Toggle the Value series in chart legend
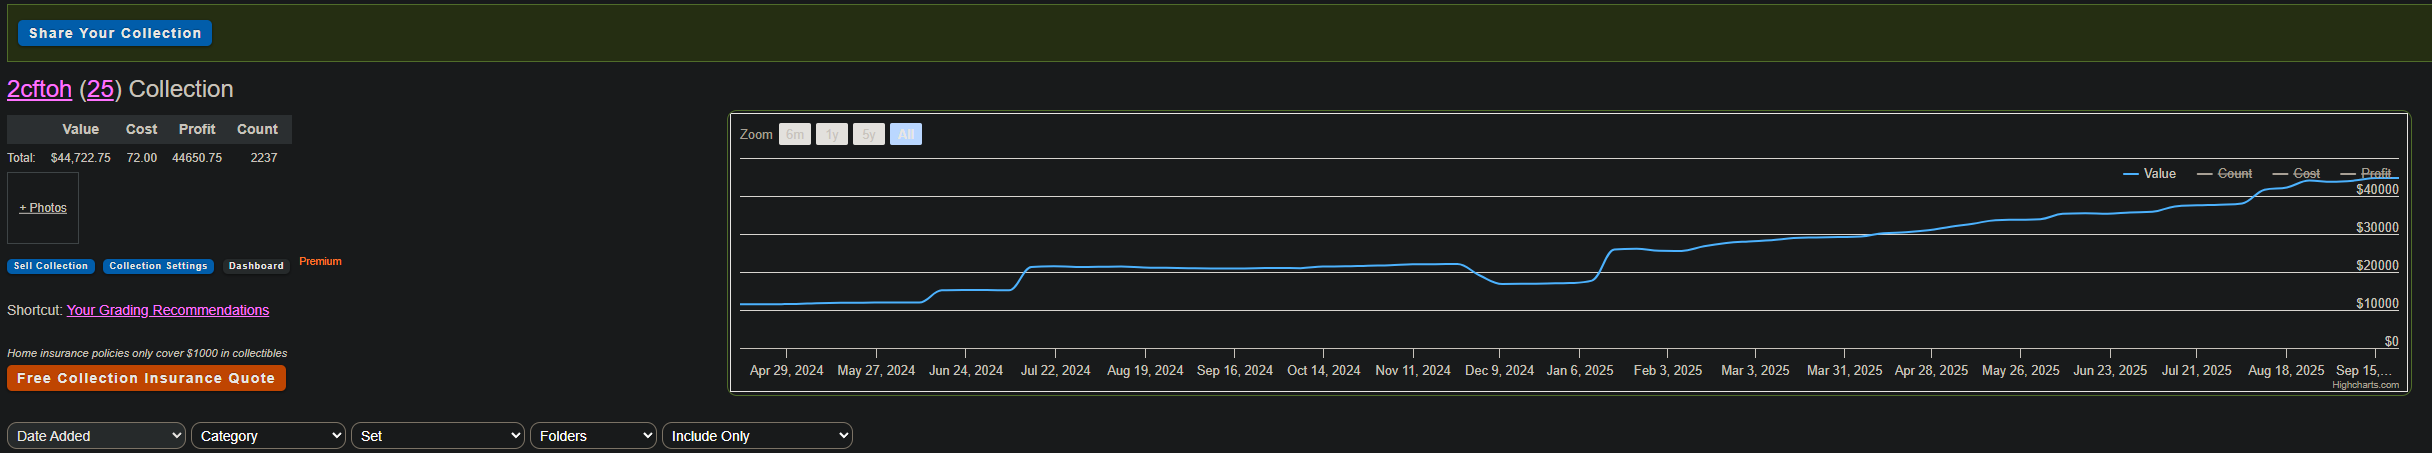Screen dimensions: 2432x453 pyautogui.click(x=2149, y=174)
